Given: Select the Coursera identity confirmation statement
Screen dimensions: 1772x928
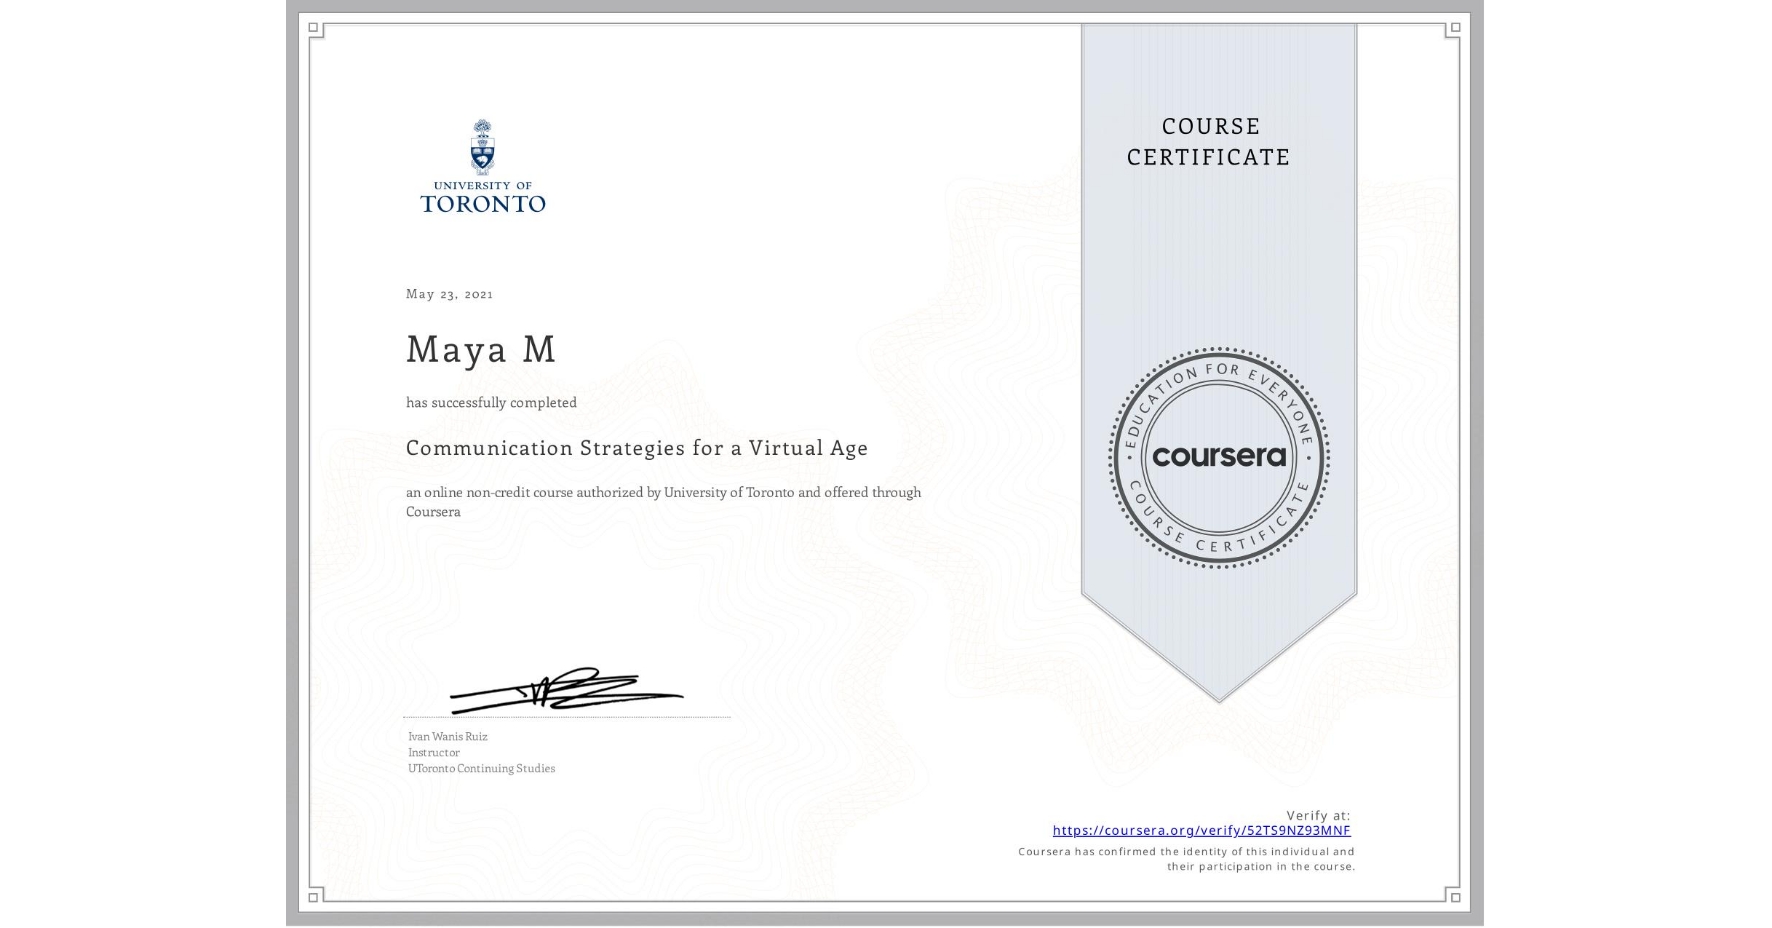Looking at the screenshot, I should click(x=1185, y=858).
